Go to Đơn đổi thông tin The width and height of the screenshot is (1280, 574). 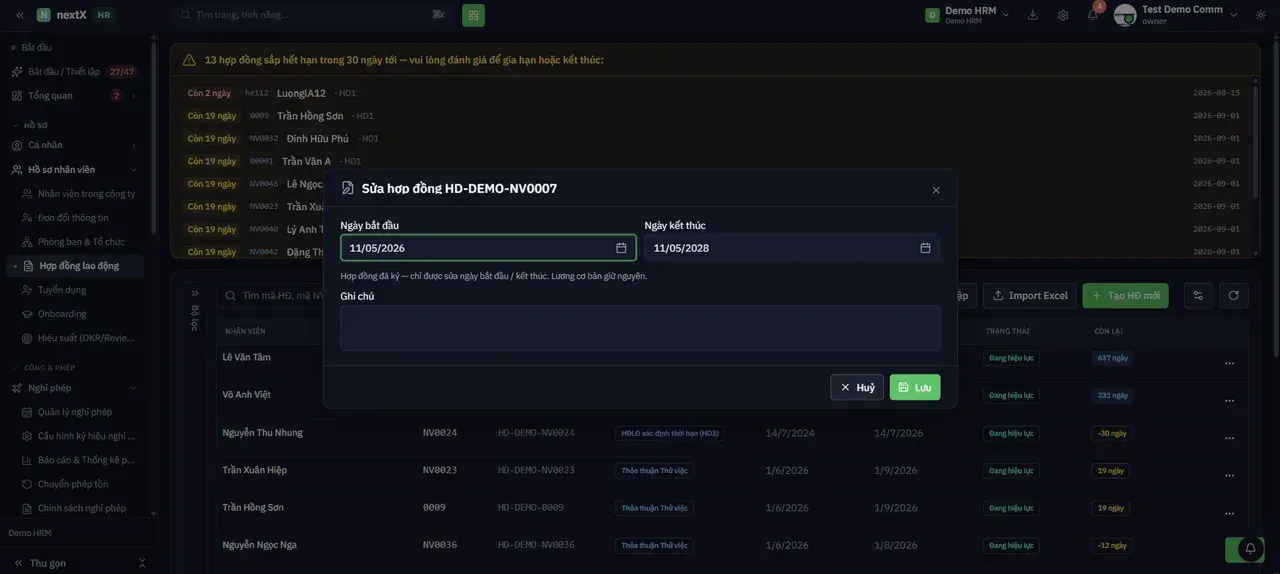tap(73, 218)
